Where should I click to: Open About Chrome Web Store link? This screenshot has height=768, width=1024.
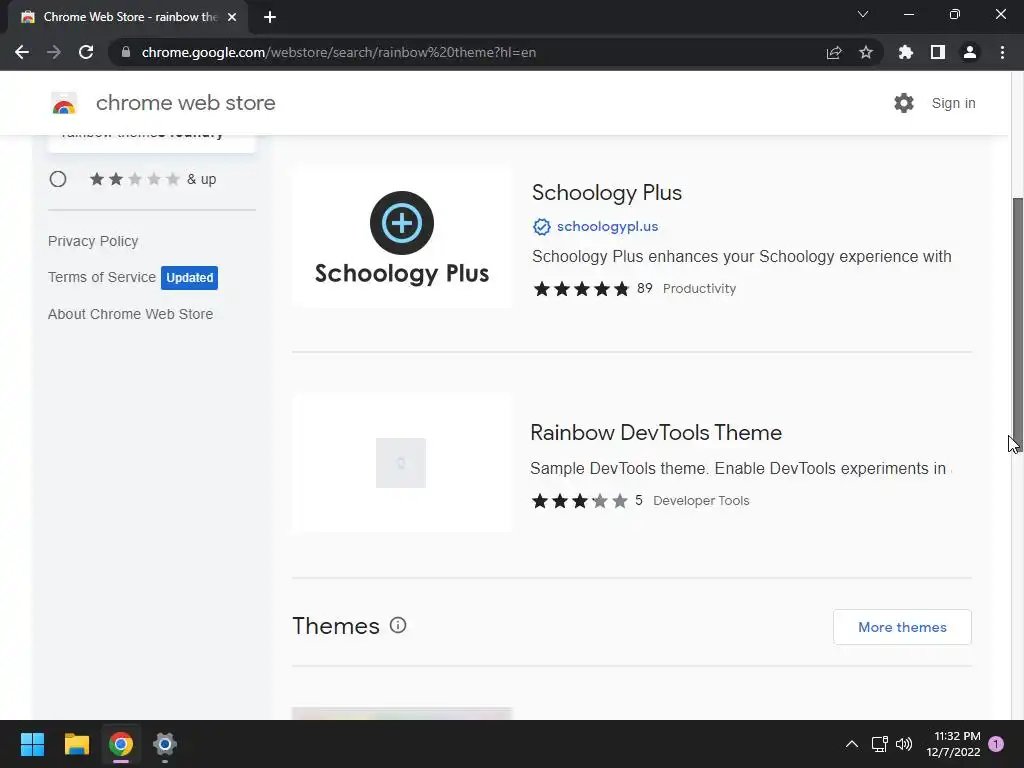[x=131, y=314]
